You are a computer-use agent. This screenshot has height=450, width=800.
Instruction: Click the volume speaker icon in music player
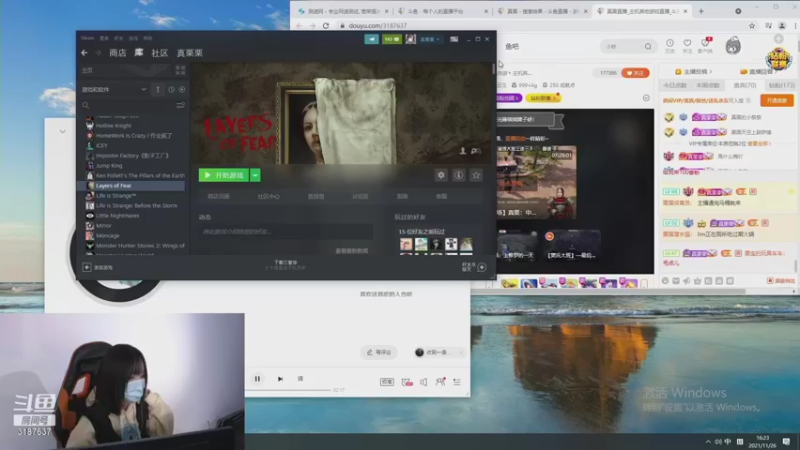(423, 382)
